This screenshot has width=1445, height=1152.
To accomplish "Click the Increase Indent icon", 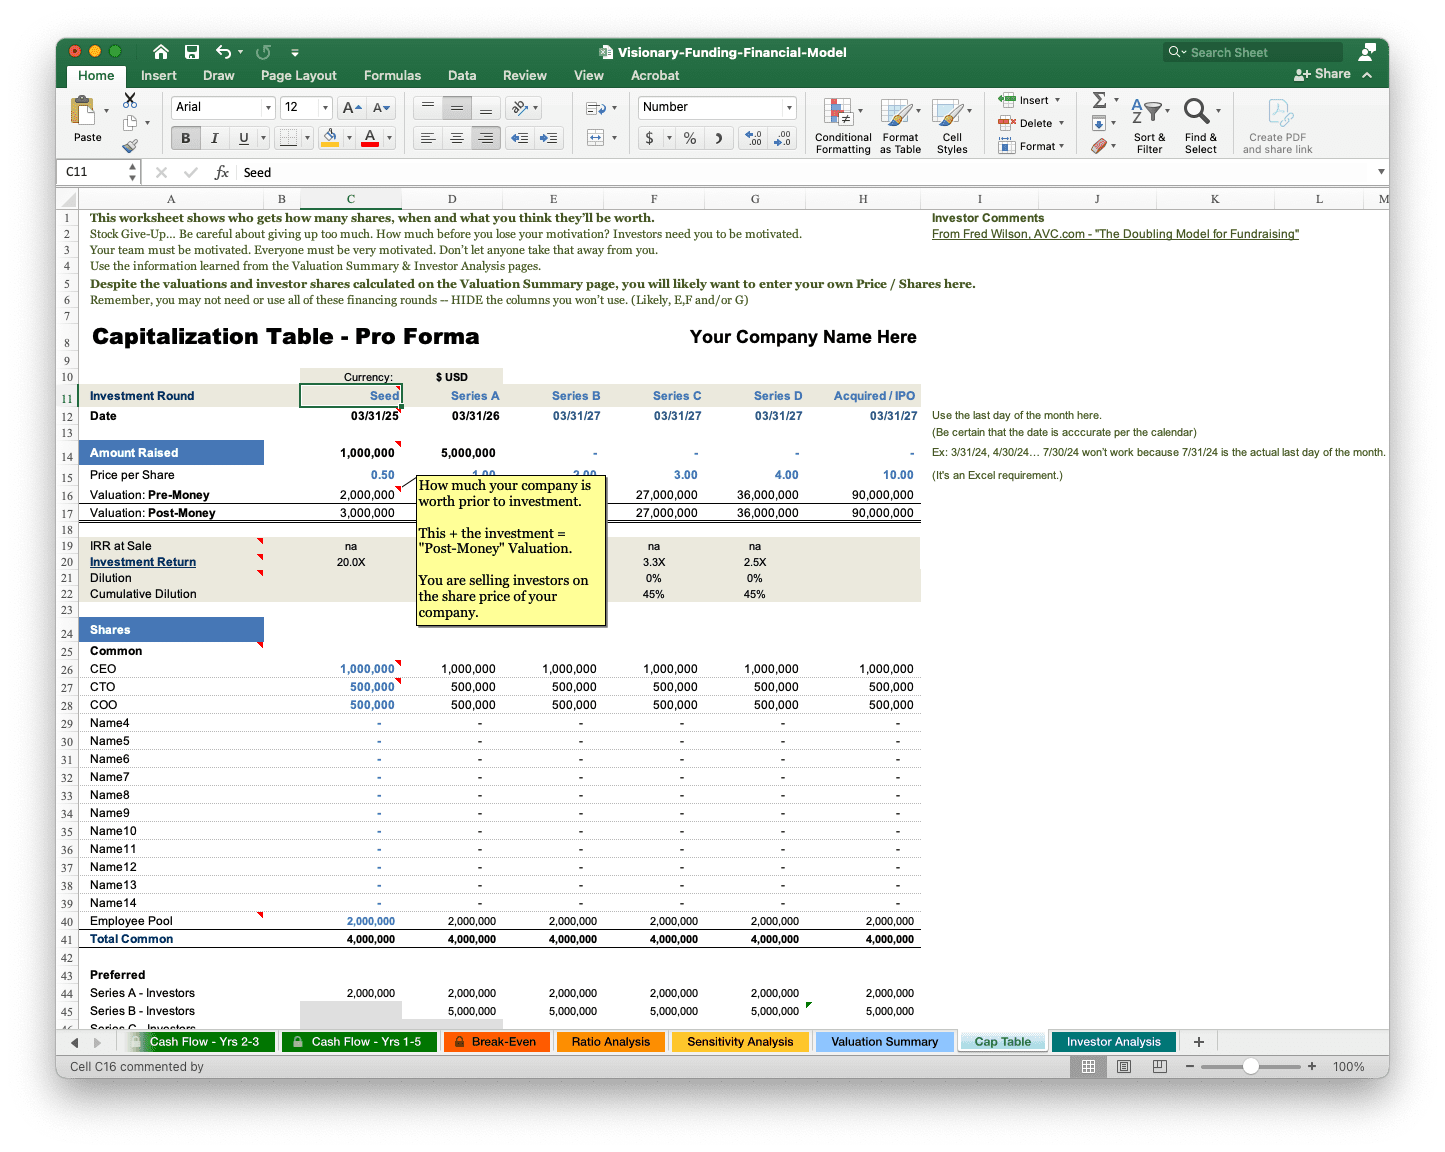I will pyautogui.click(x=548, y=138).
